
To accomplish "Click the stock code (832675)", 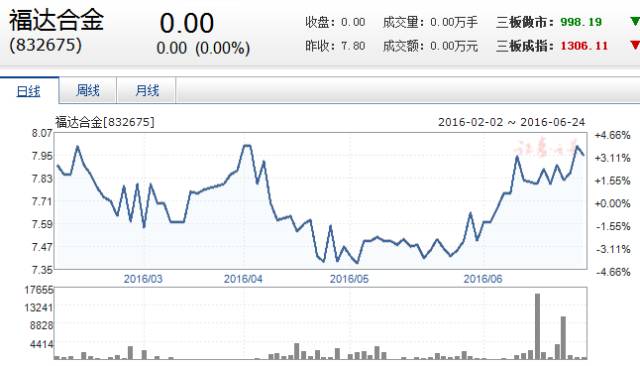I will point(46,44).
